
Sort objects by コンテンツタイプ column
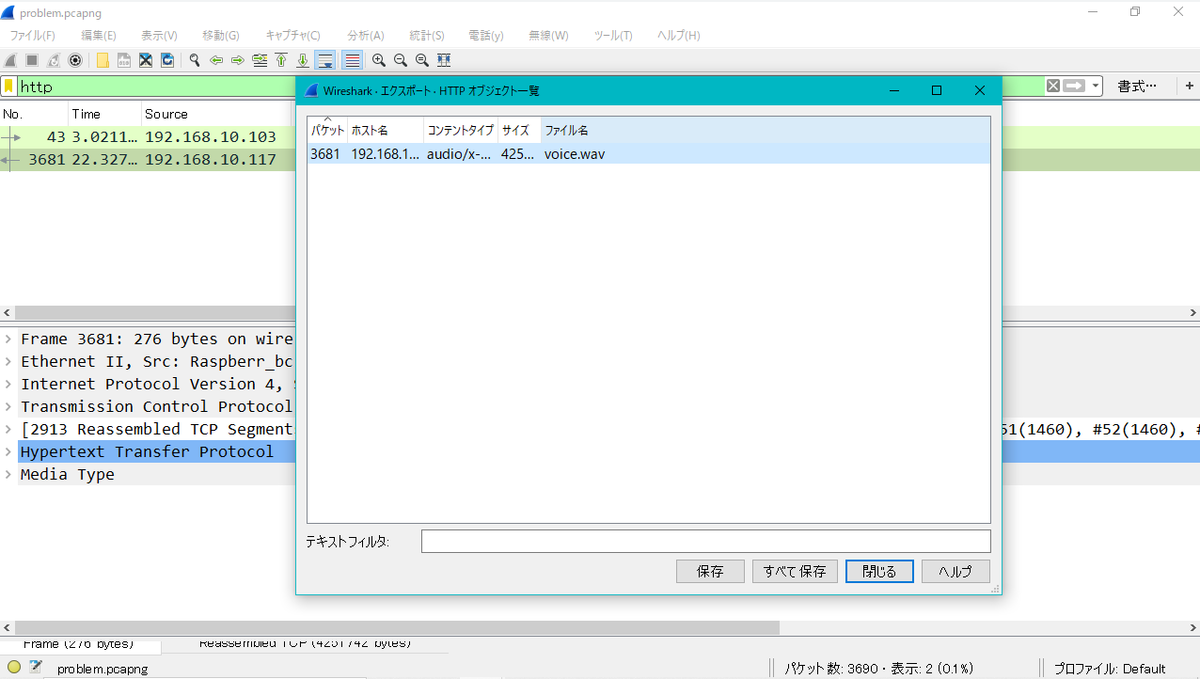461,130
